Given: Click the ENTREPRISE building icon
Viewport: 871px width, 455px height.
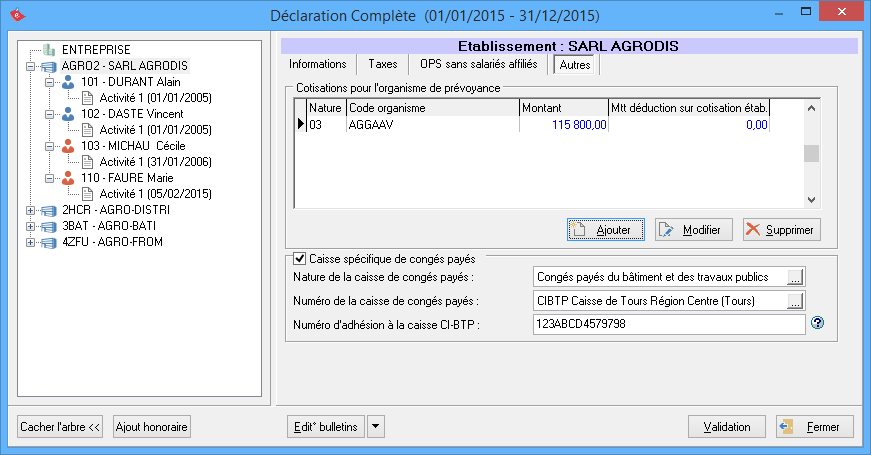Looking at the screenshot, I should click(x=48, y=49).
